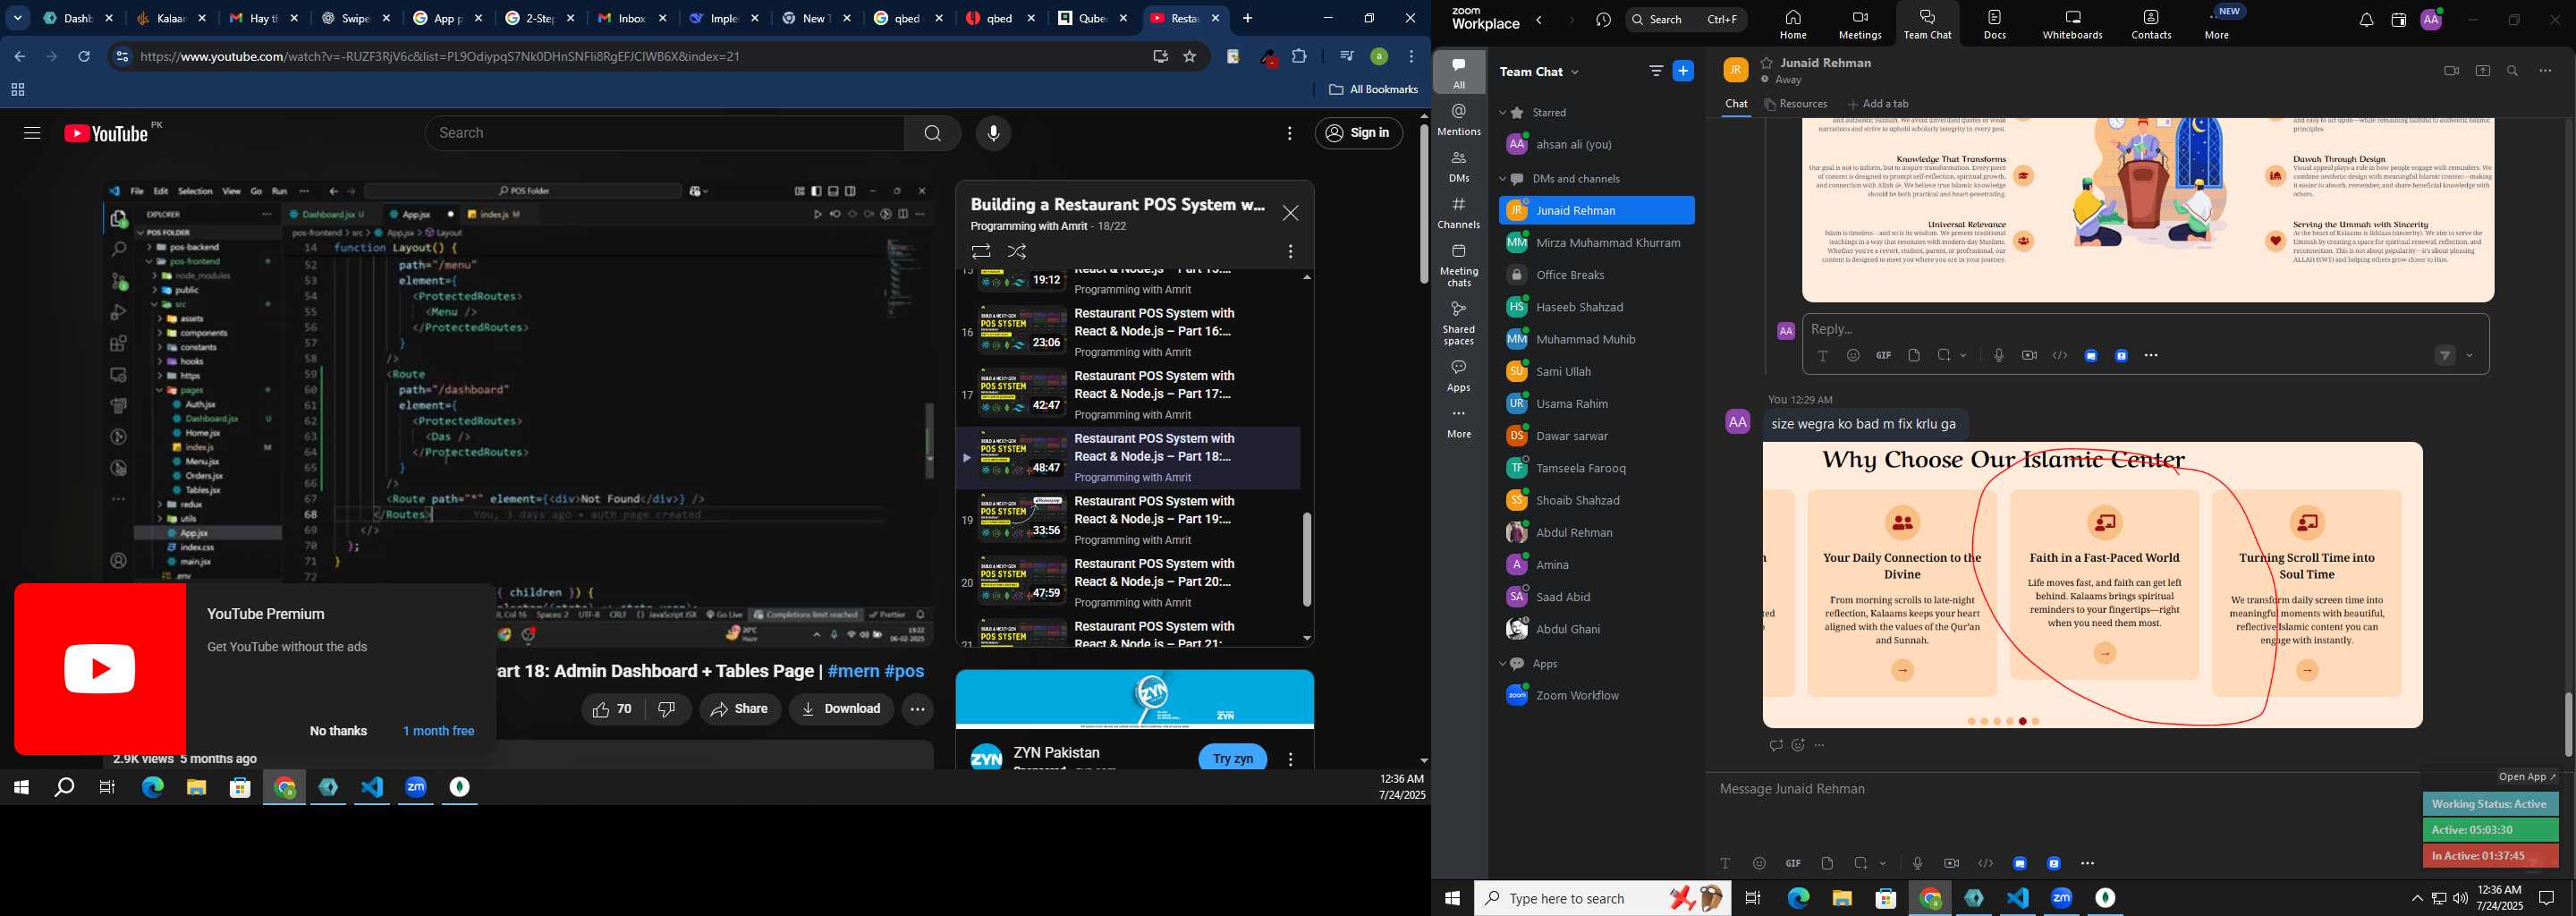
Task: Open the Mentions sidebar section
Action: pyautogui.click(x=1458, y=120)
